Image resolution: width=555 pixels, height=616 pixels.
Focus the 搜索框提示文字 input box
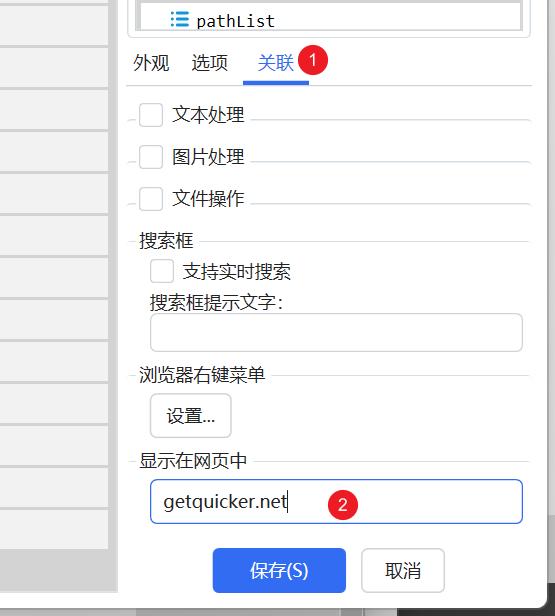tap(336, 332)
